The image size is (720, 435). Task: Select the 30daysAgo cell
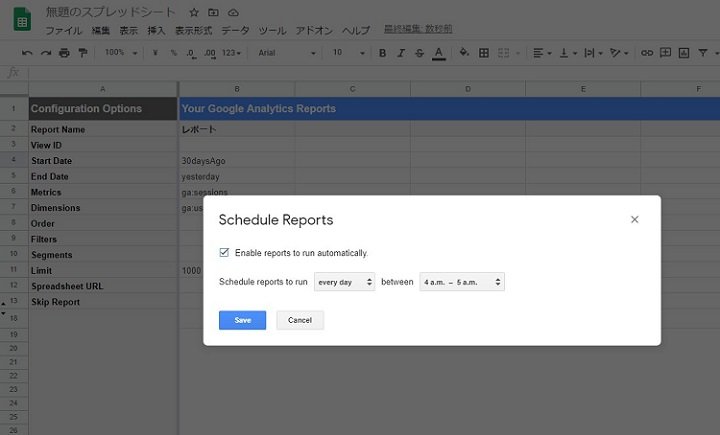[x=237, y=161]
